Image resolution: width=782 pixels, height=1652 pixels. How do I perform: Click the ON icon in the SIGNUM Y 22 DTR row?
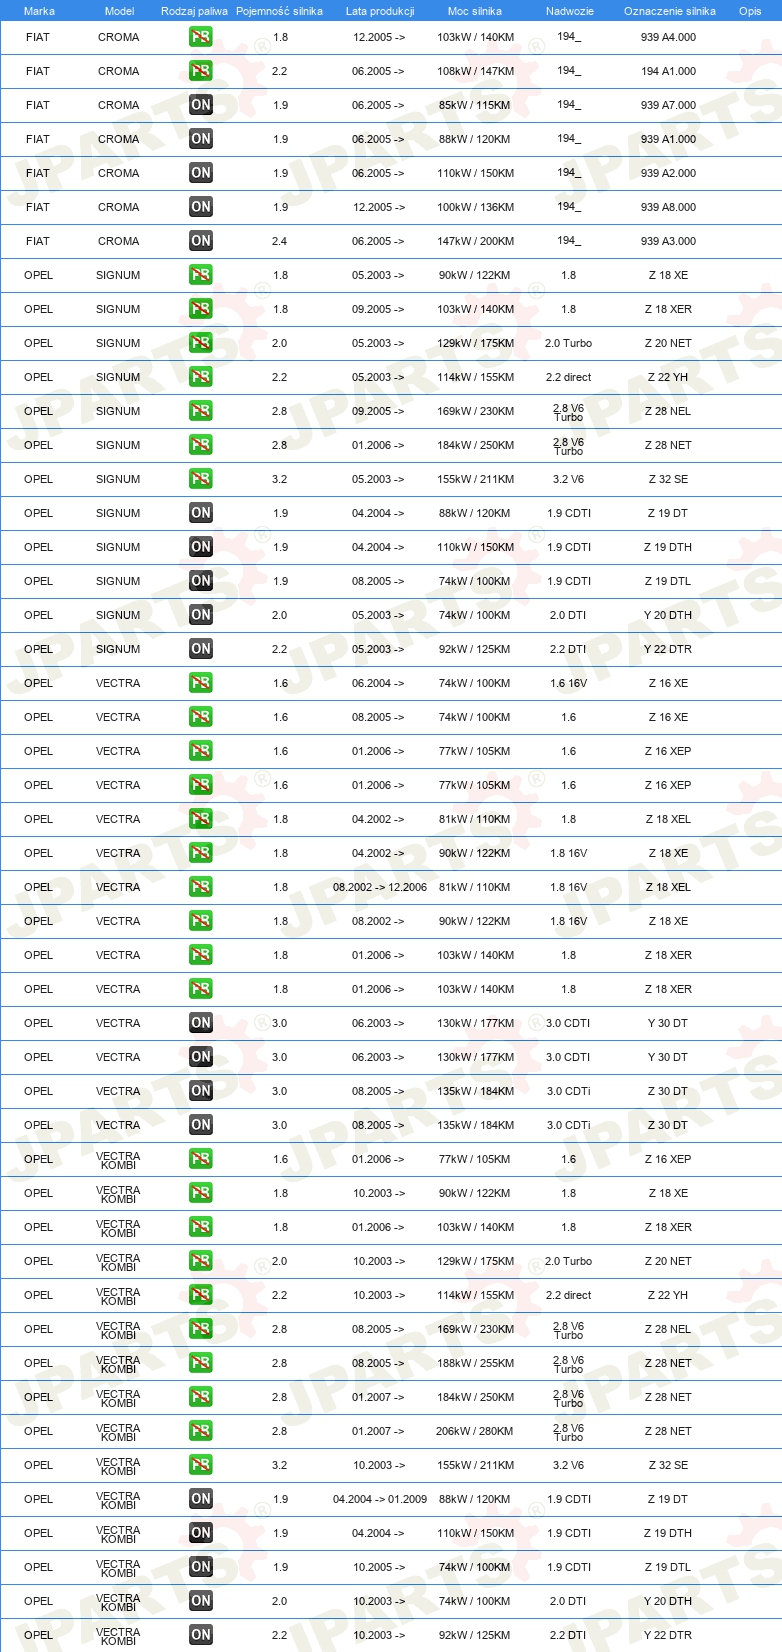coord(201,649)
